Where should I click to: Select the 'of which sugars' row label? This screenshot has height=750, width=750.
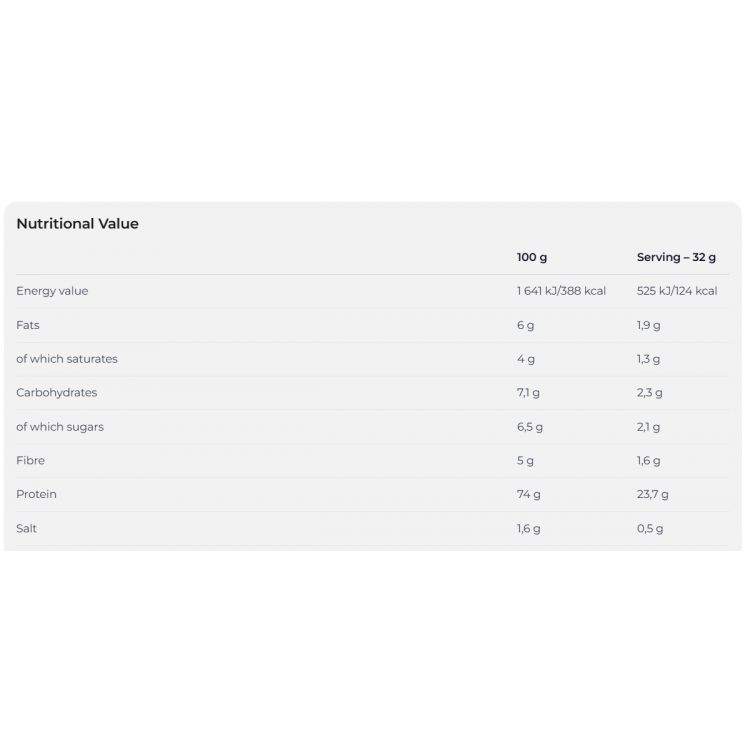(60, 427)
